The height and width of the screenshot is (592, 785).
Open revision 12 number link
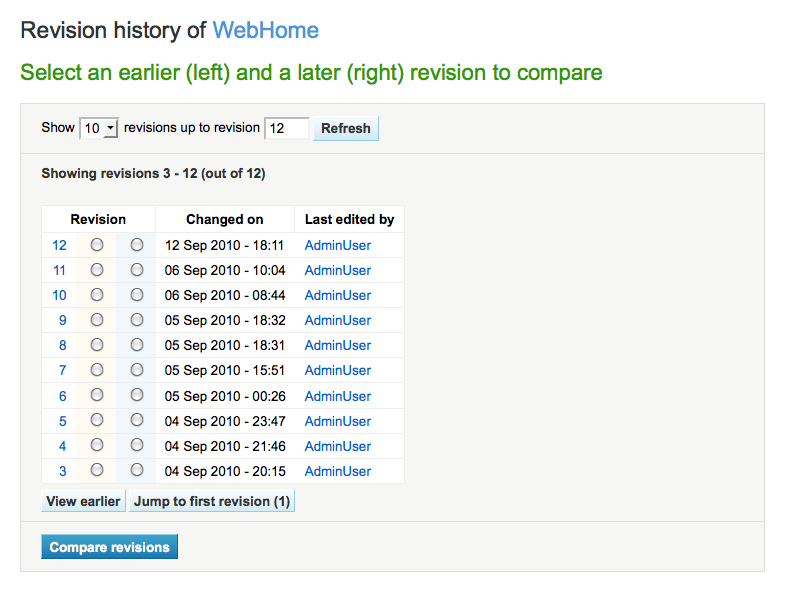[x=60, y=245]
